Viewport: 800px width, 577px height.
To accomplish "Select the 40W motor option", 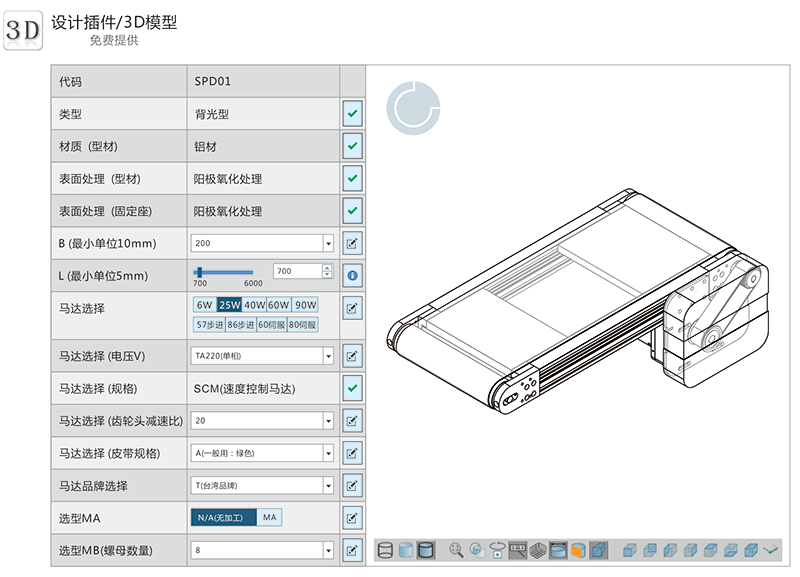I will (255, 305).
